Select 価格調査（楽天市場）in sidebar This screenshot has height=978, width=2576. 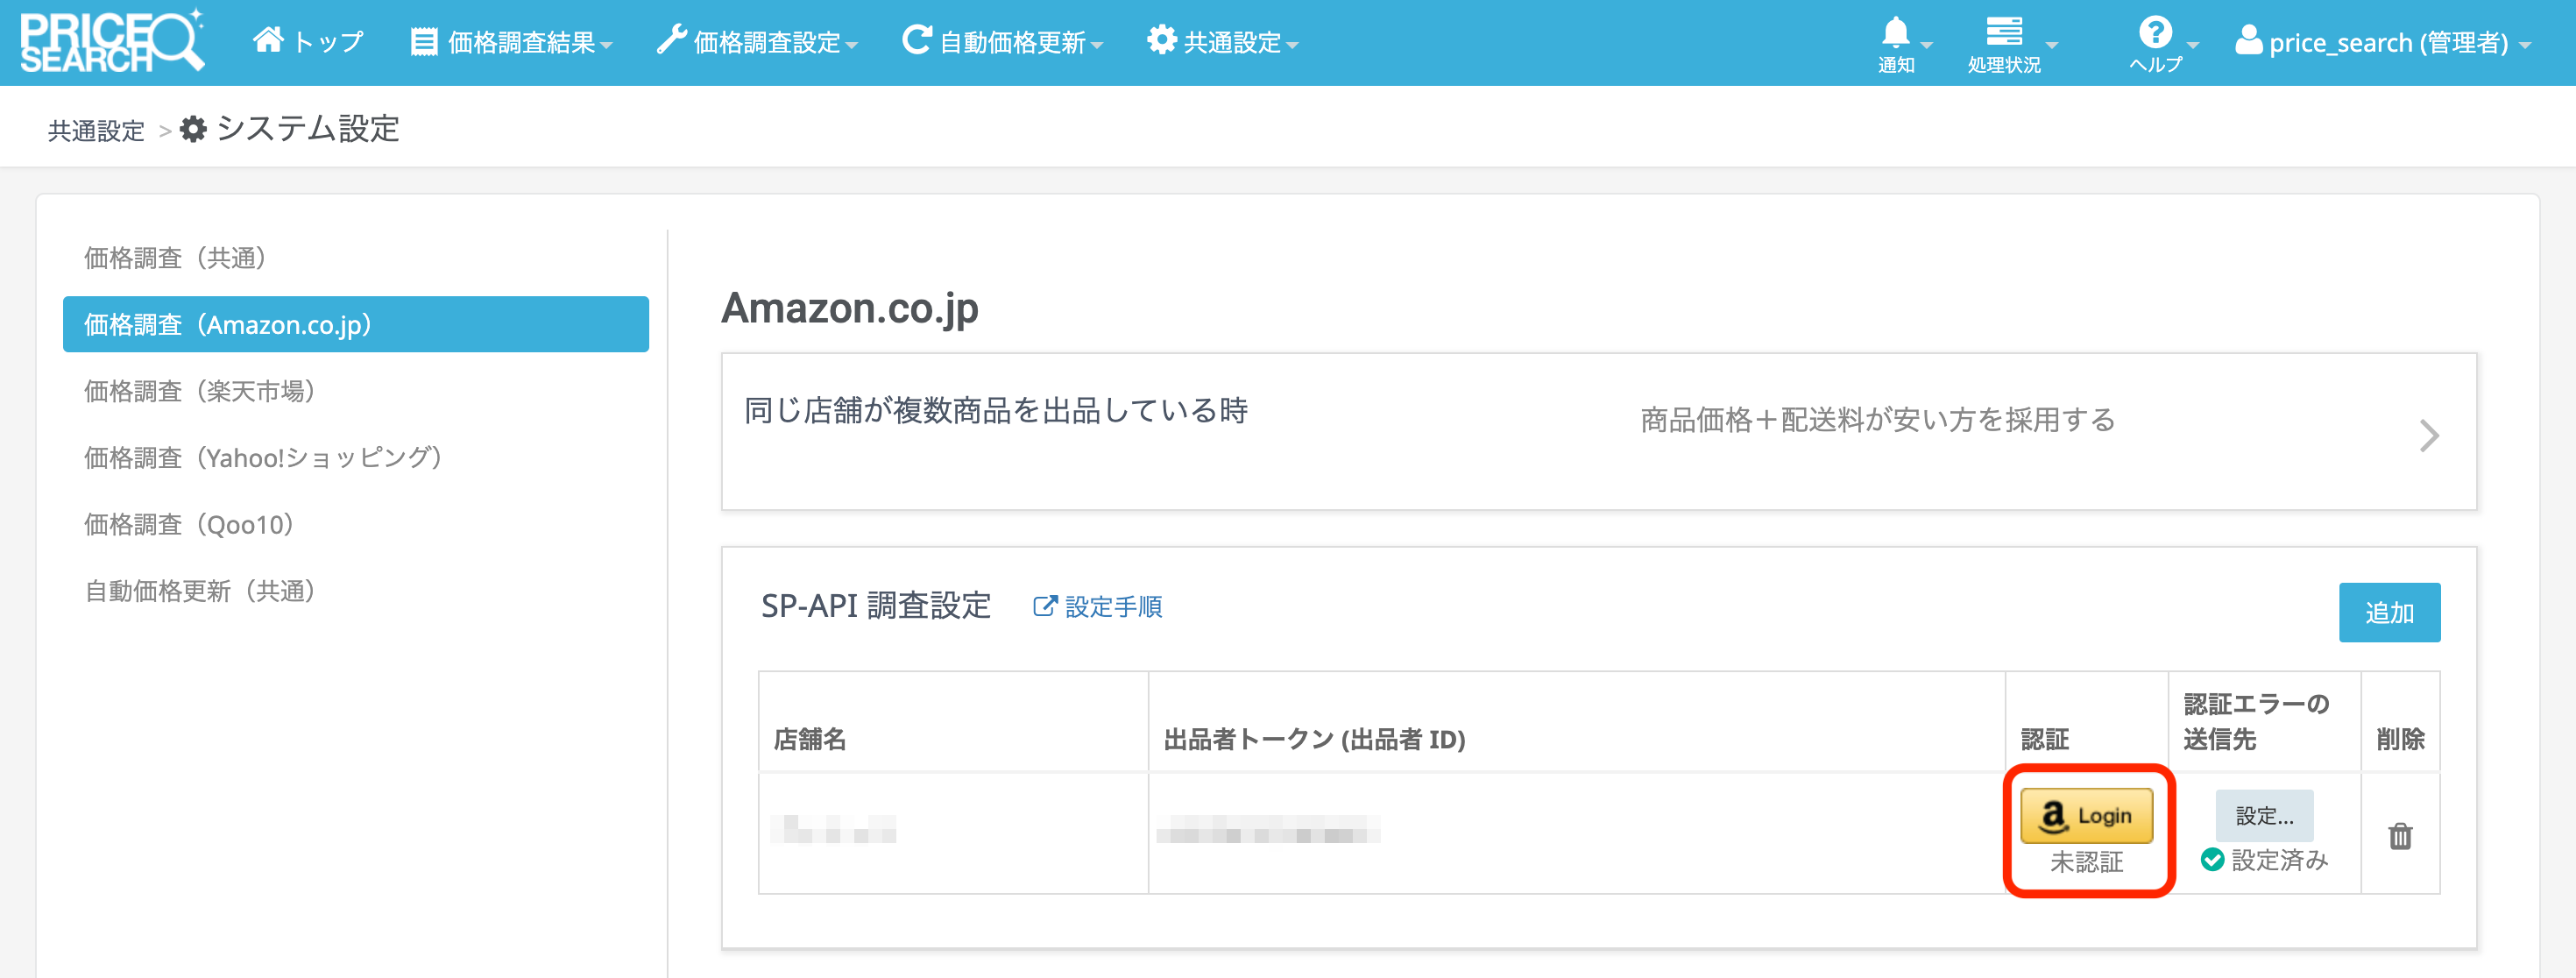coord(200,391)
